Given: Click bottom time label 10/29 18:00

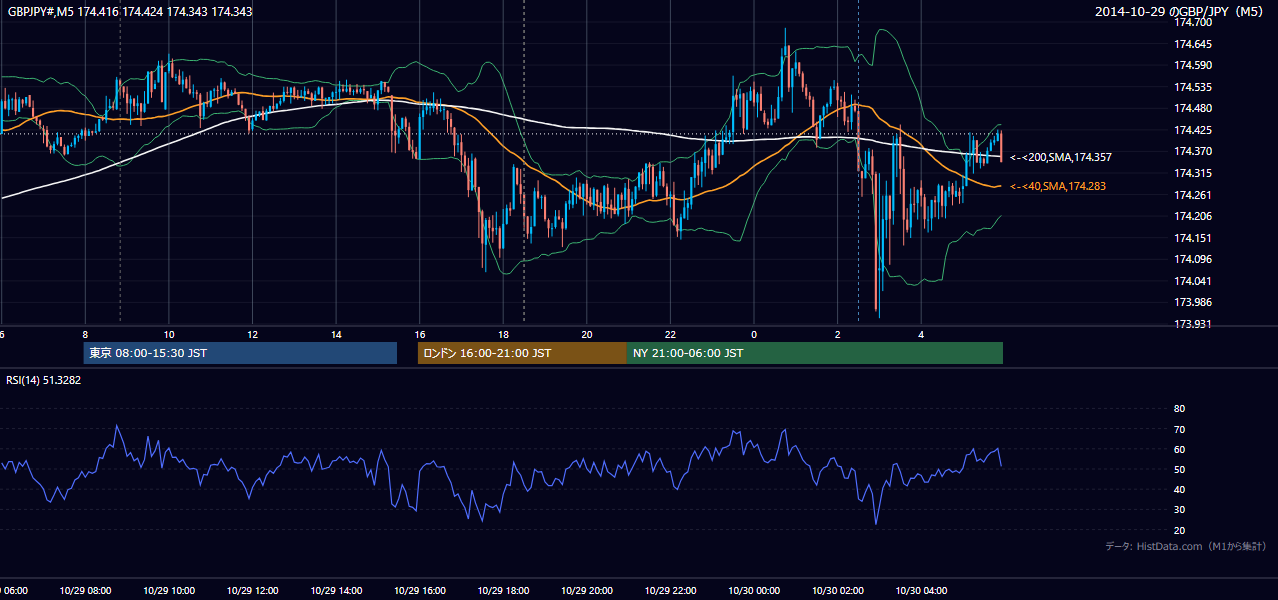Looking at the screenshot, I should pyautogui.click(x=503, y=591).
